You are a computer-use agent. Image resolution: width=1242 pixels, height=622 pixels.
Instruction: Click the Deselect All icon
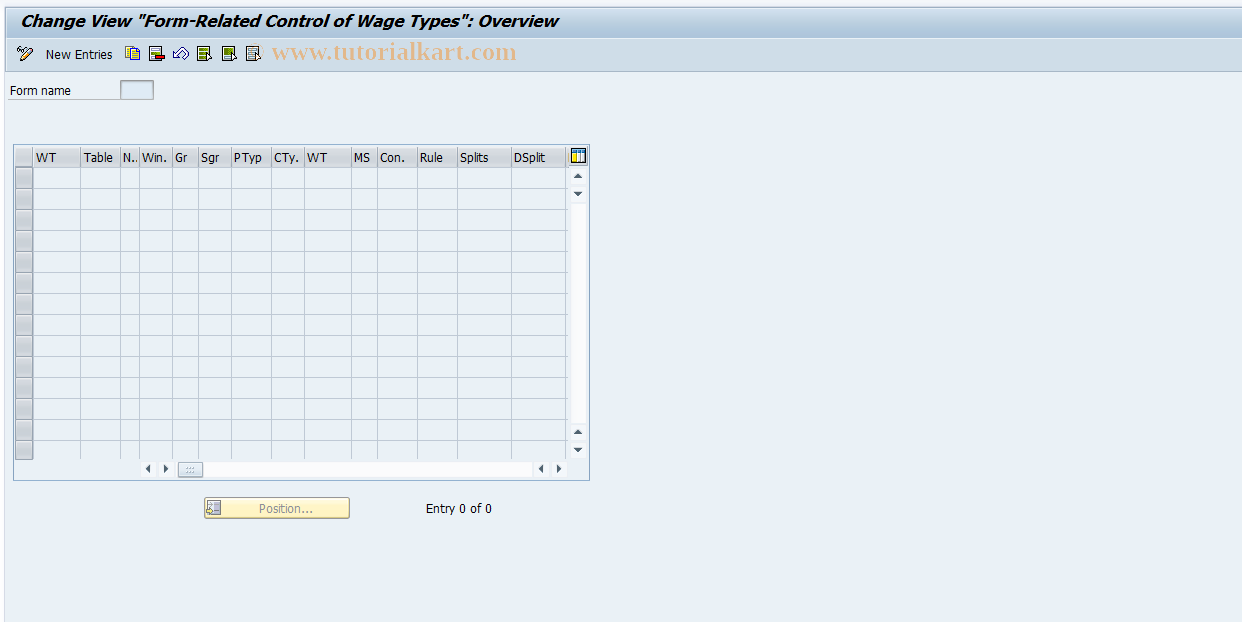point(253,54)
